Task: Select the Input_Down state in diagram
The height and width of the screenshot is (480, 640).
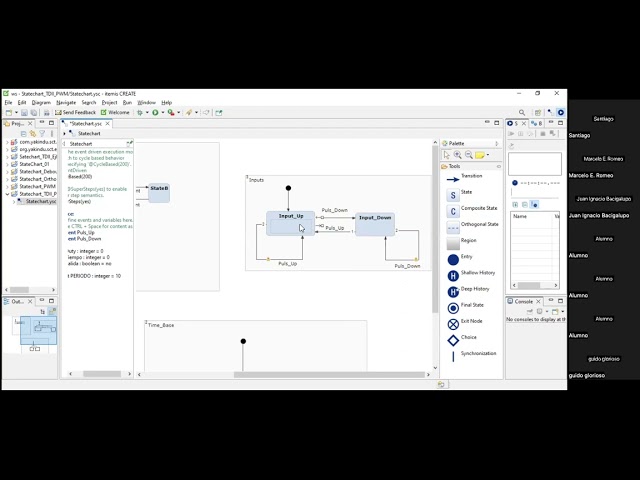Action: point(375,224)
